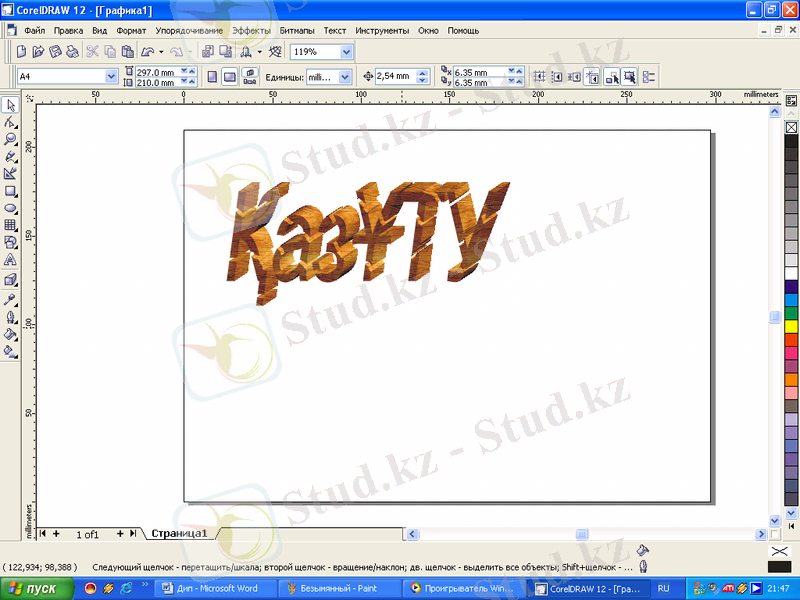Go to last page navigator button

click(x=133, y=534)
